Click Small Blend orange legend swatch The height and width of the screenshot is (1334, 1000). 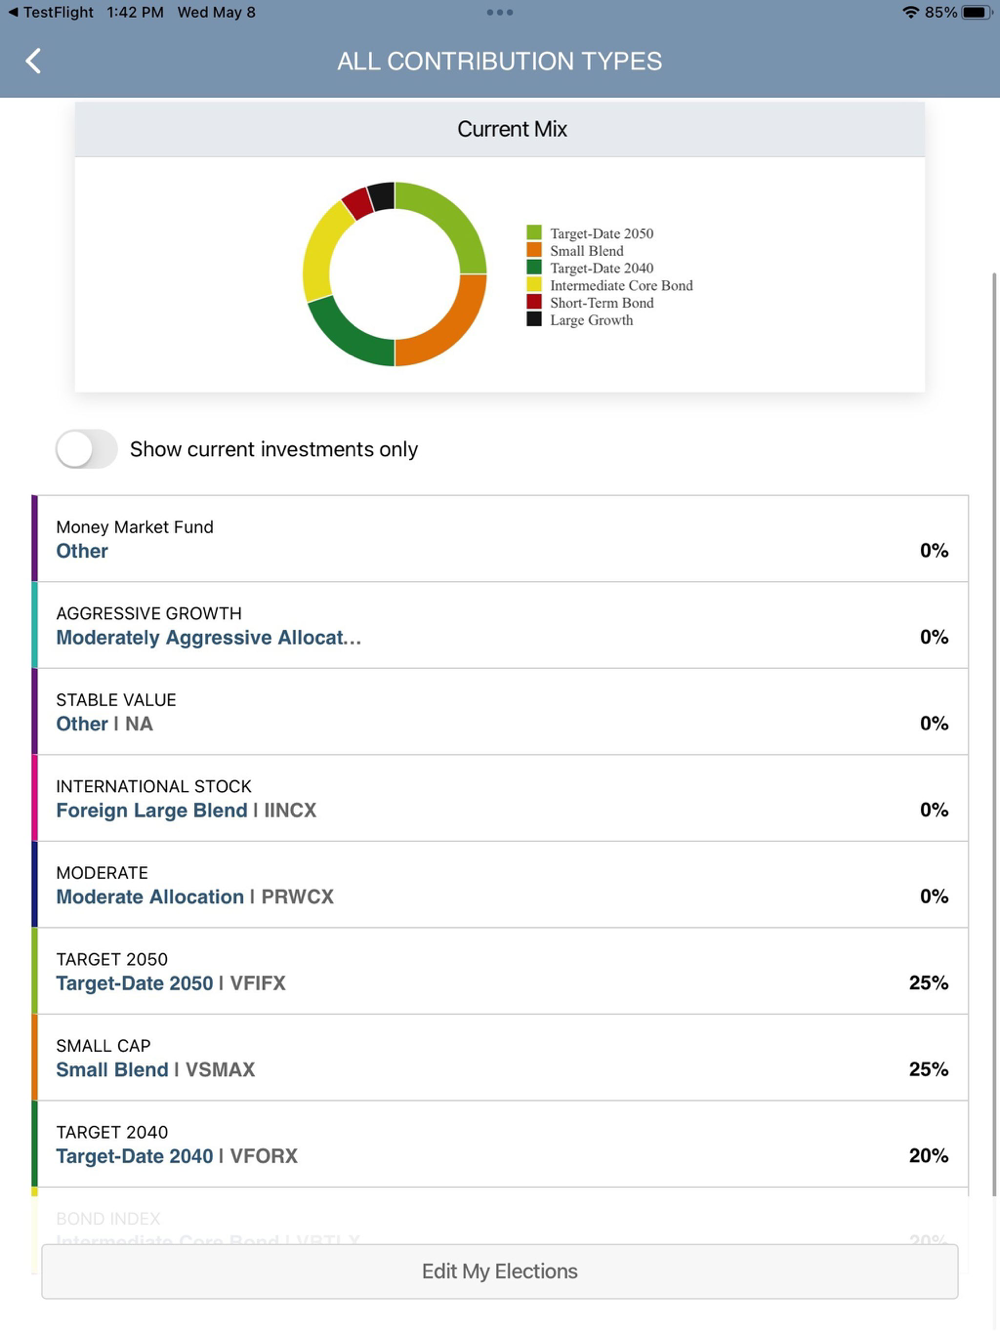[534, 250]
